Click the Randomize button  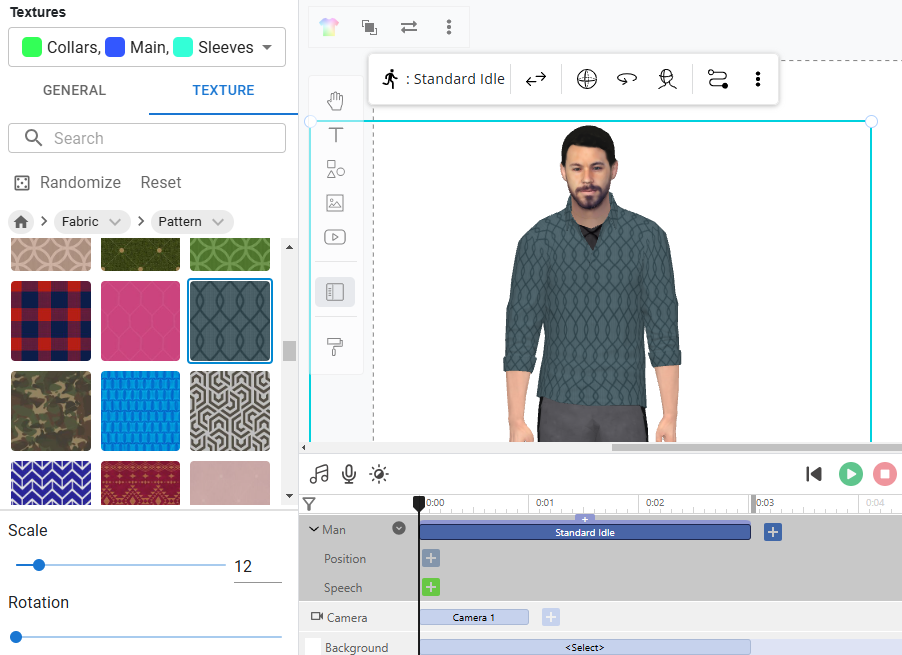coord(67,182)
